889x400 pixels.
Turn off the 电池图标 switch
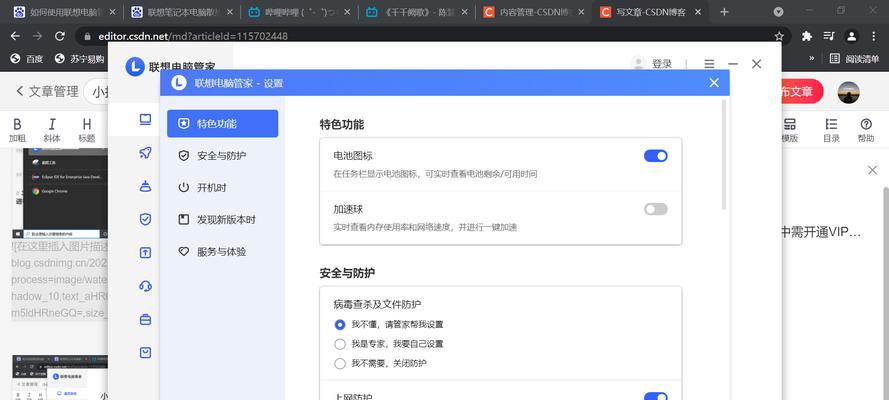click(x=655, y=156)
